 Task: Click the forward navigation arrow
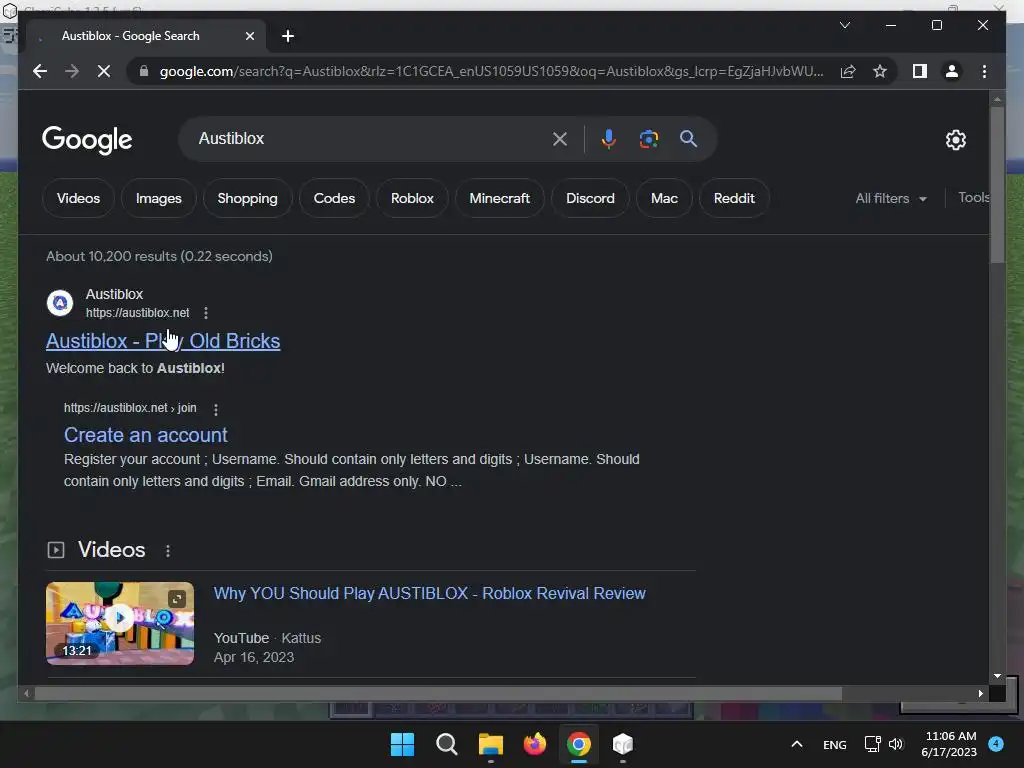(x=72, y=71)
